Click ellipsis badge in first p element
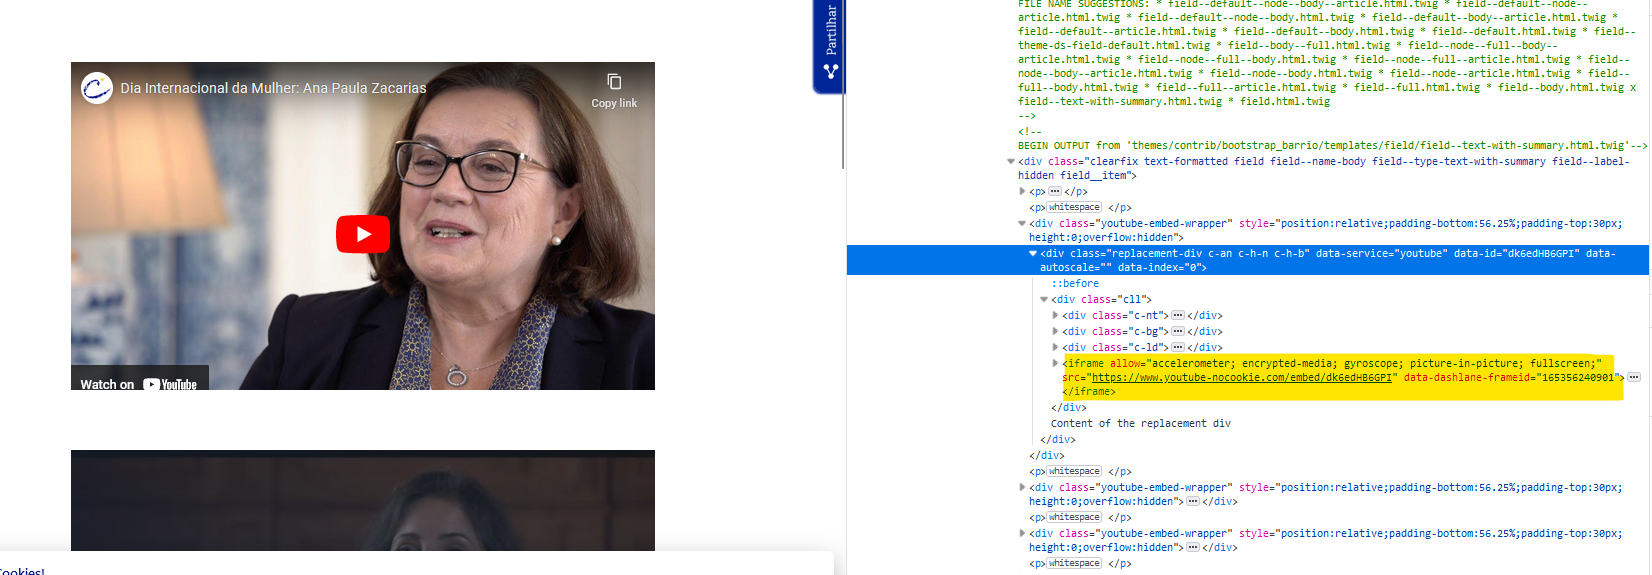The image size is (1652, 575). [1054, 191]
